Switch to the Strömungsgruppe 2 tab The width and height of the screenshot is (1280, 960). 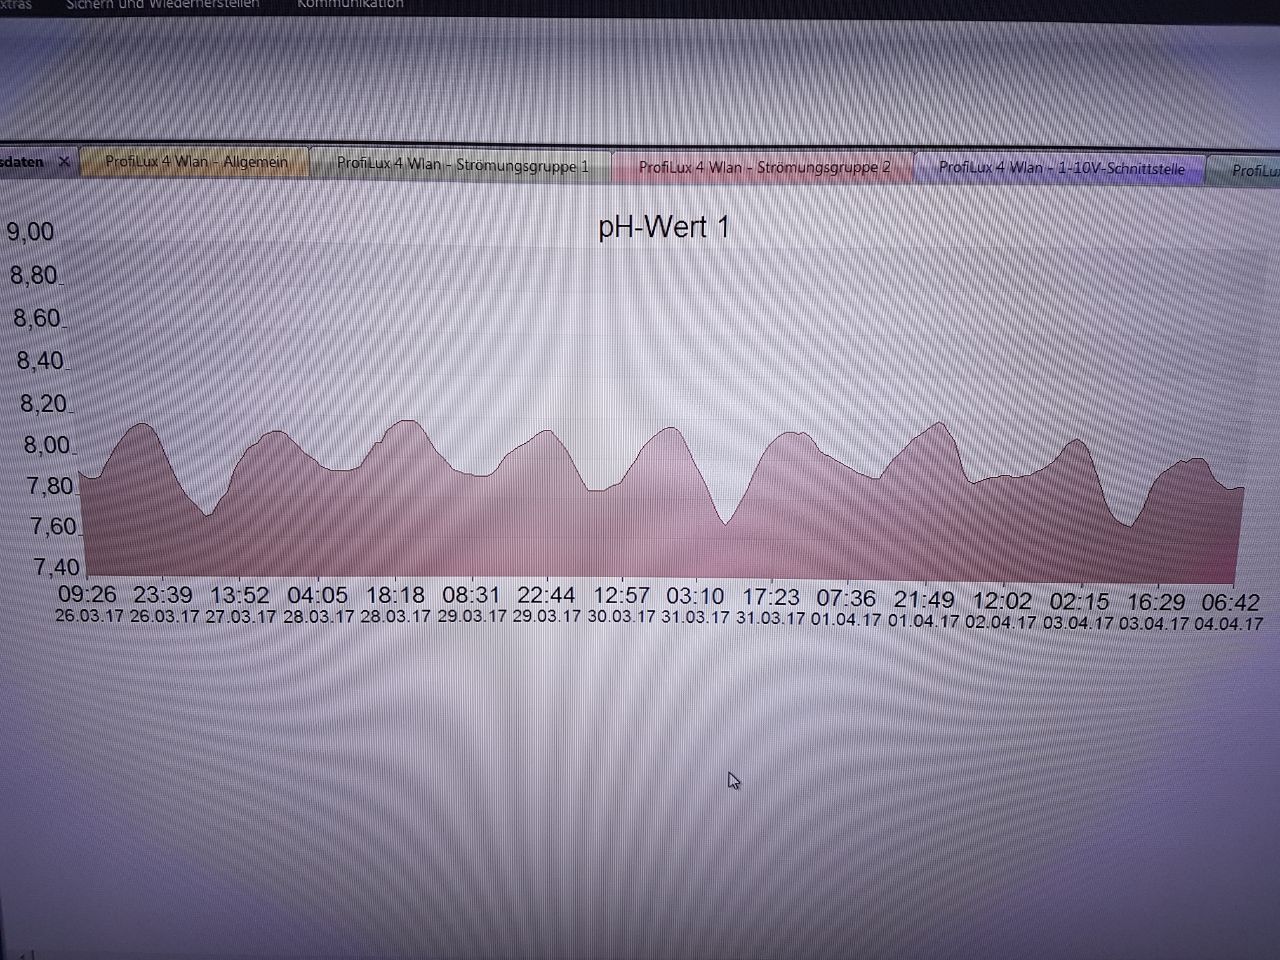(x=764, y=168)
